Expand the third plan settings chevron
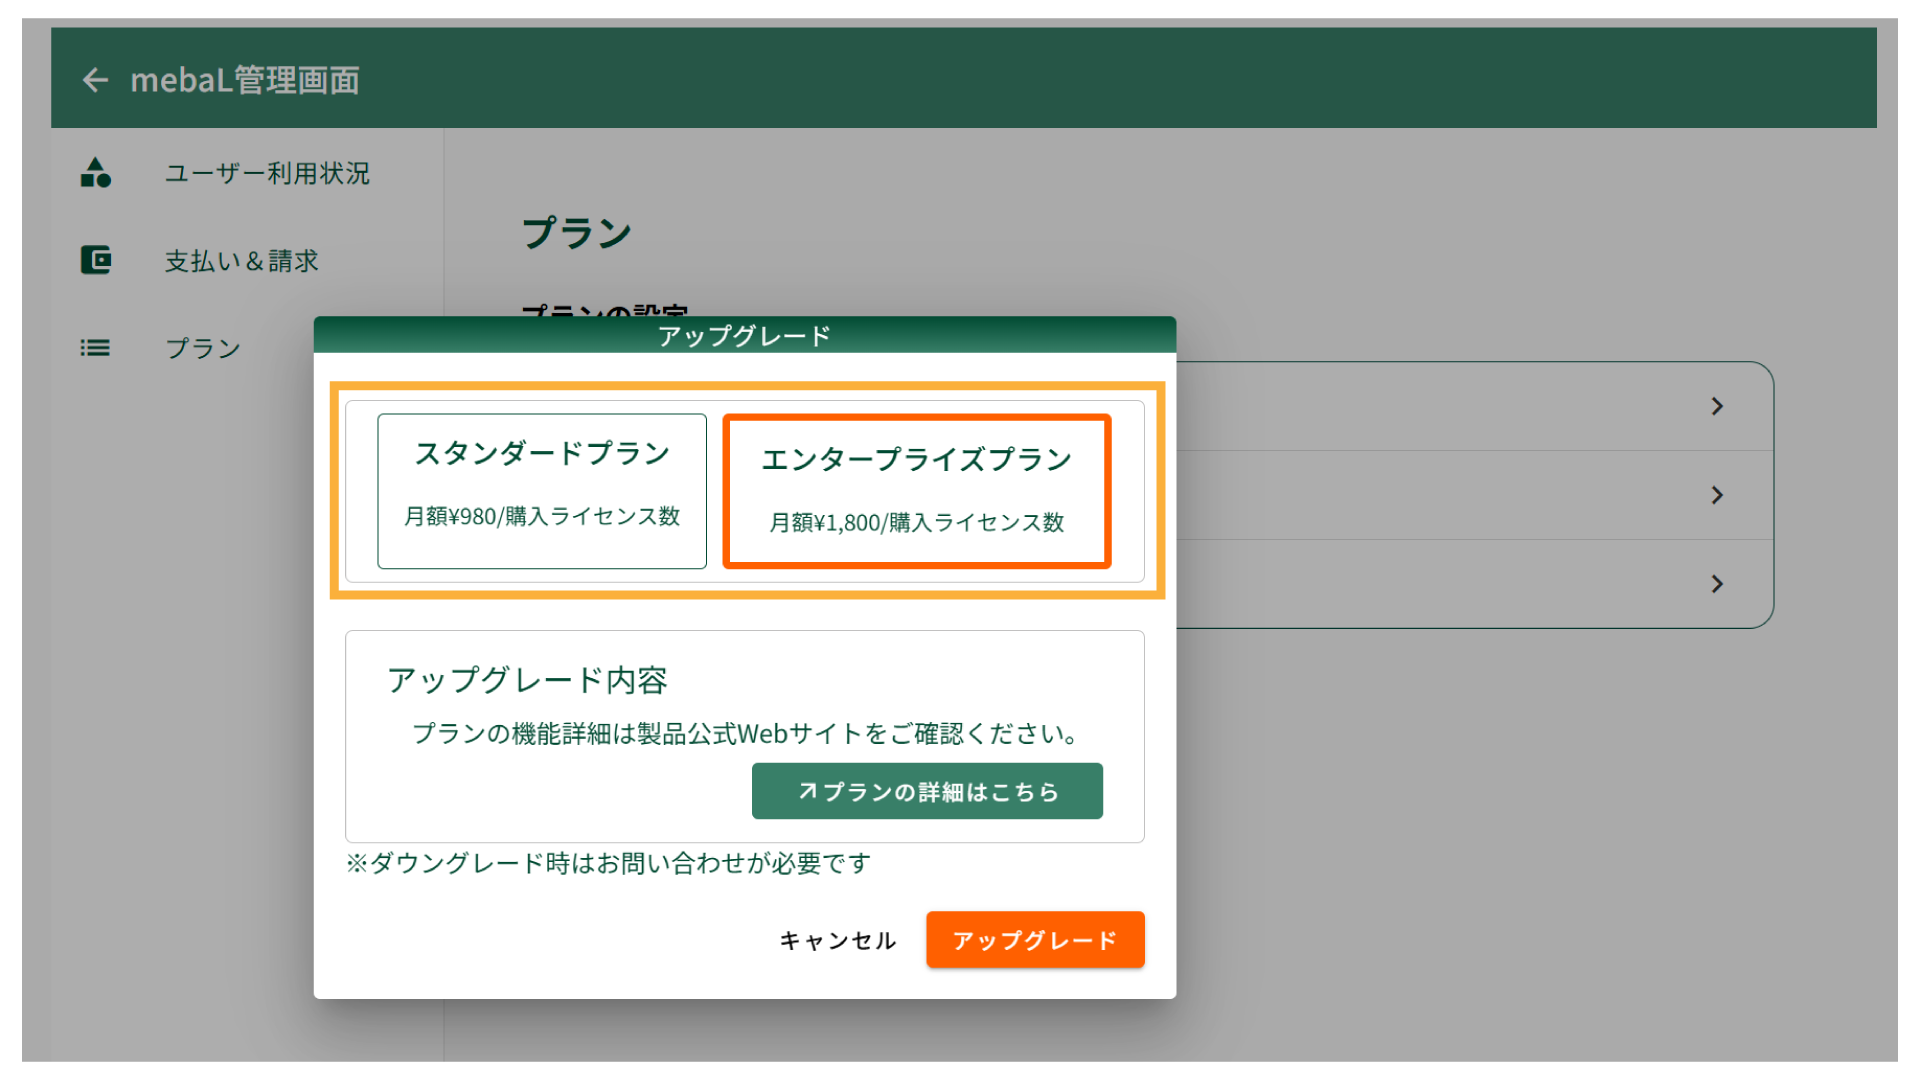This screenshot has height=1080, width=1920. (x=1716, y=584)
